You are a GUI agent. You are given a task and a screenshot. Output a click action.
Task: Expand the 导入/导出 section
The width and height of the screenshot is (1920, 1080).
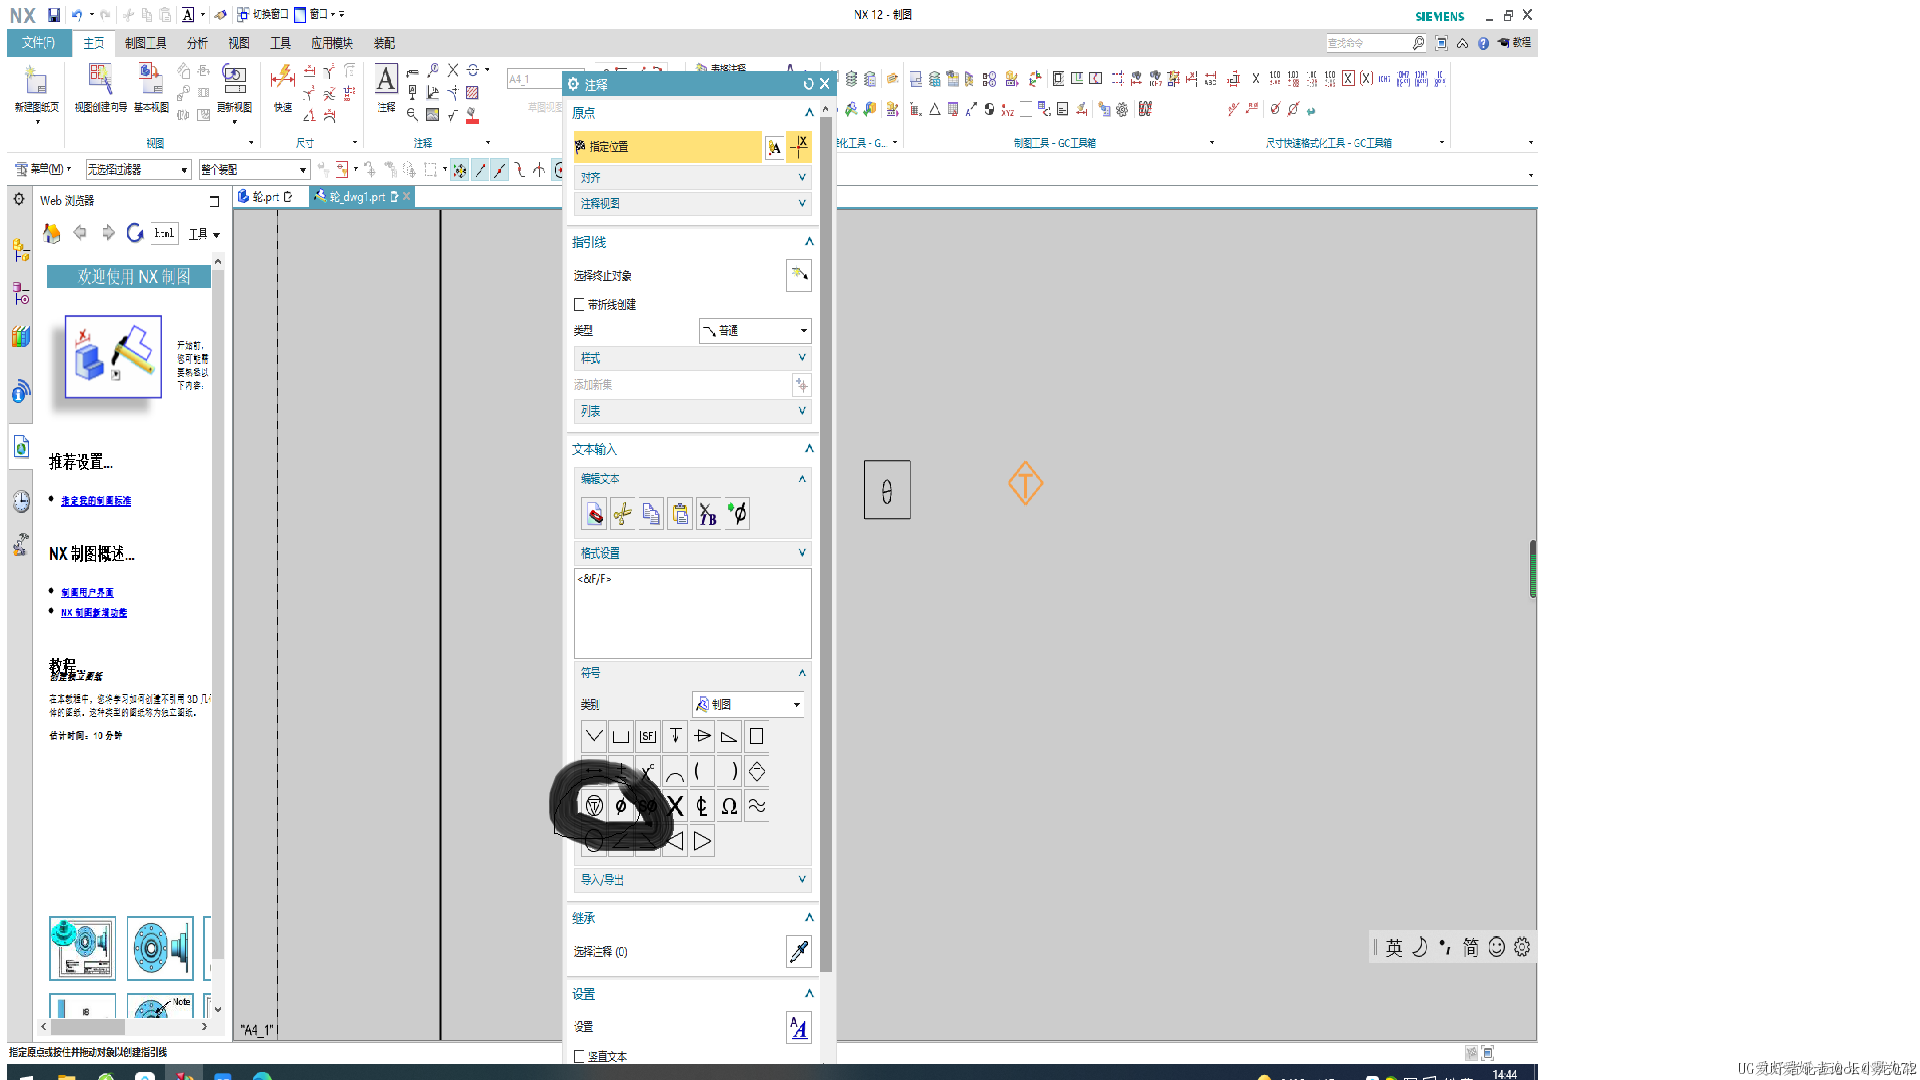pos(692,880)
